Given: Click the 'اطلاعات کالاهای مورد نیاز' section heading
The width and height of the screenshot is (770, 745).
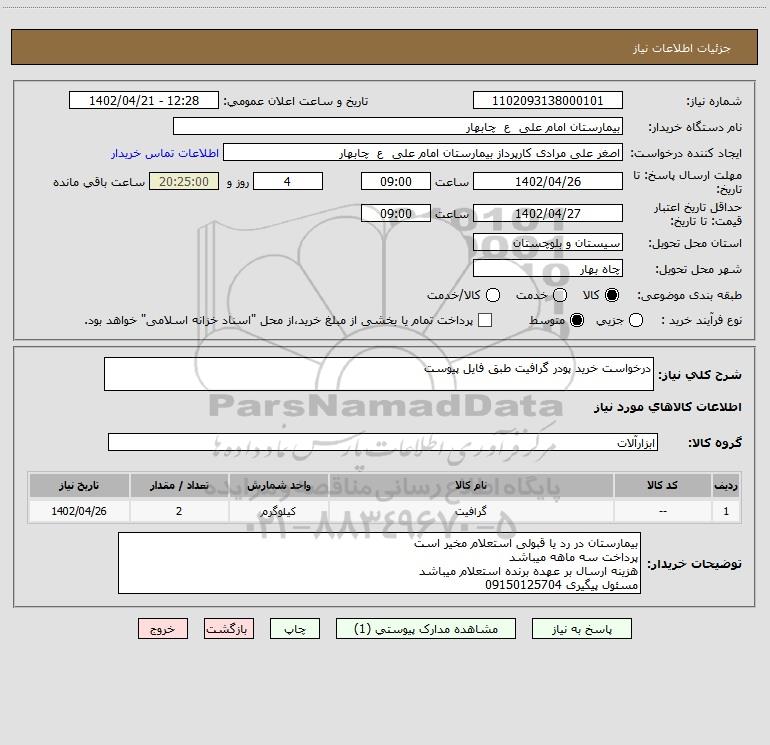Looking at the screenshot, I should tap(667, 407).
